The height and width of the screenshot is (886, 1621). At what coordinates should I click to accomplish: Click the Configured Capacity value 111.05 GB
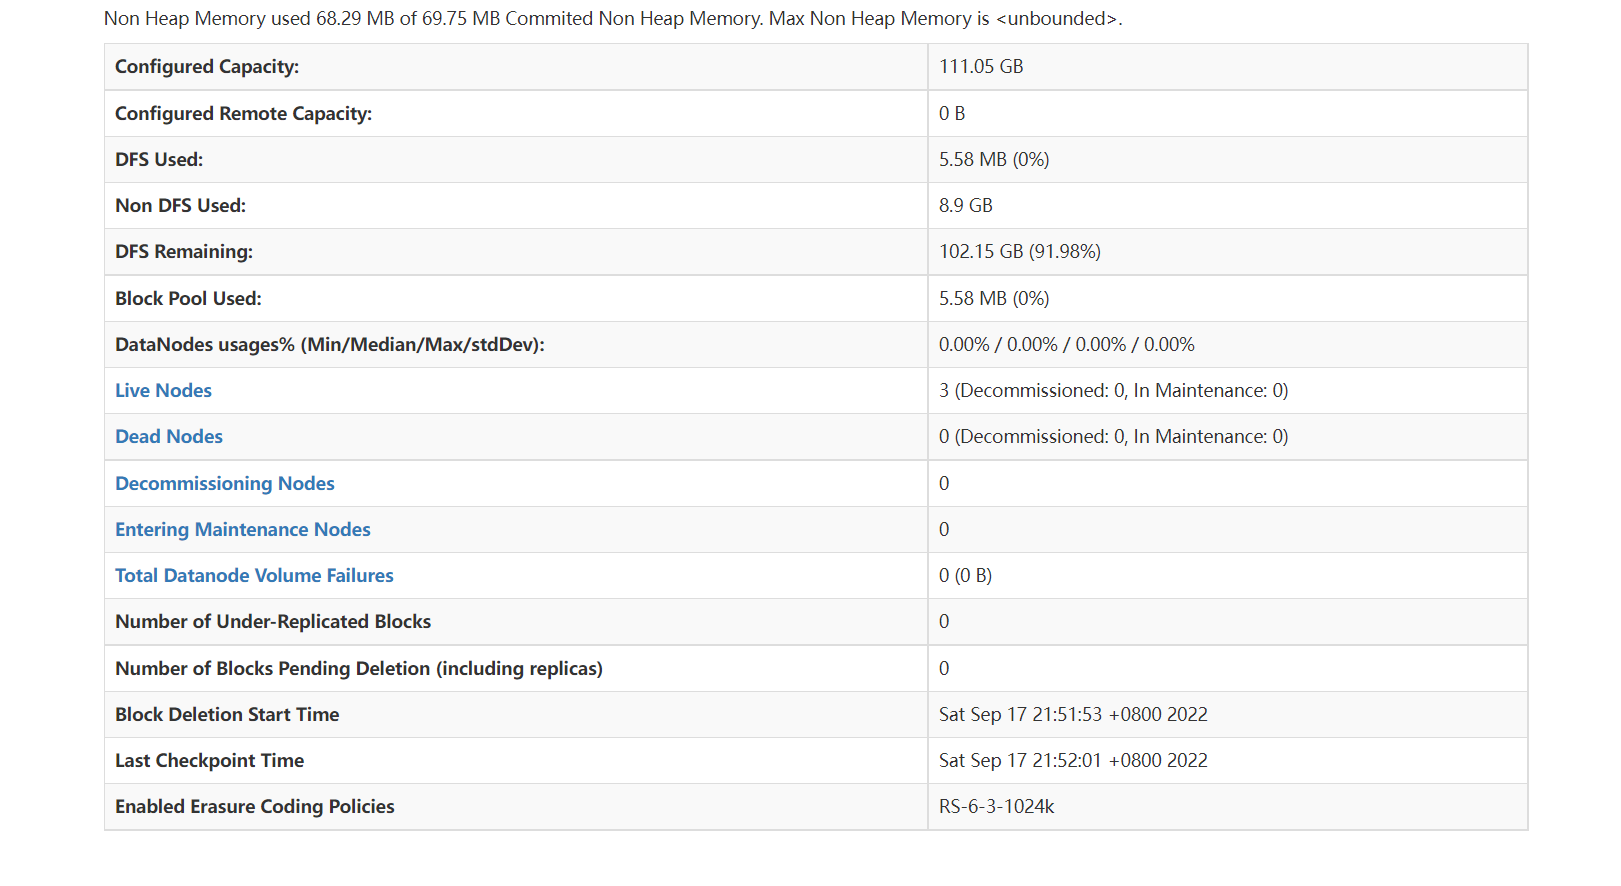pos(981,67)
